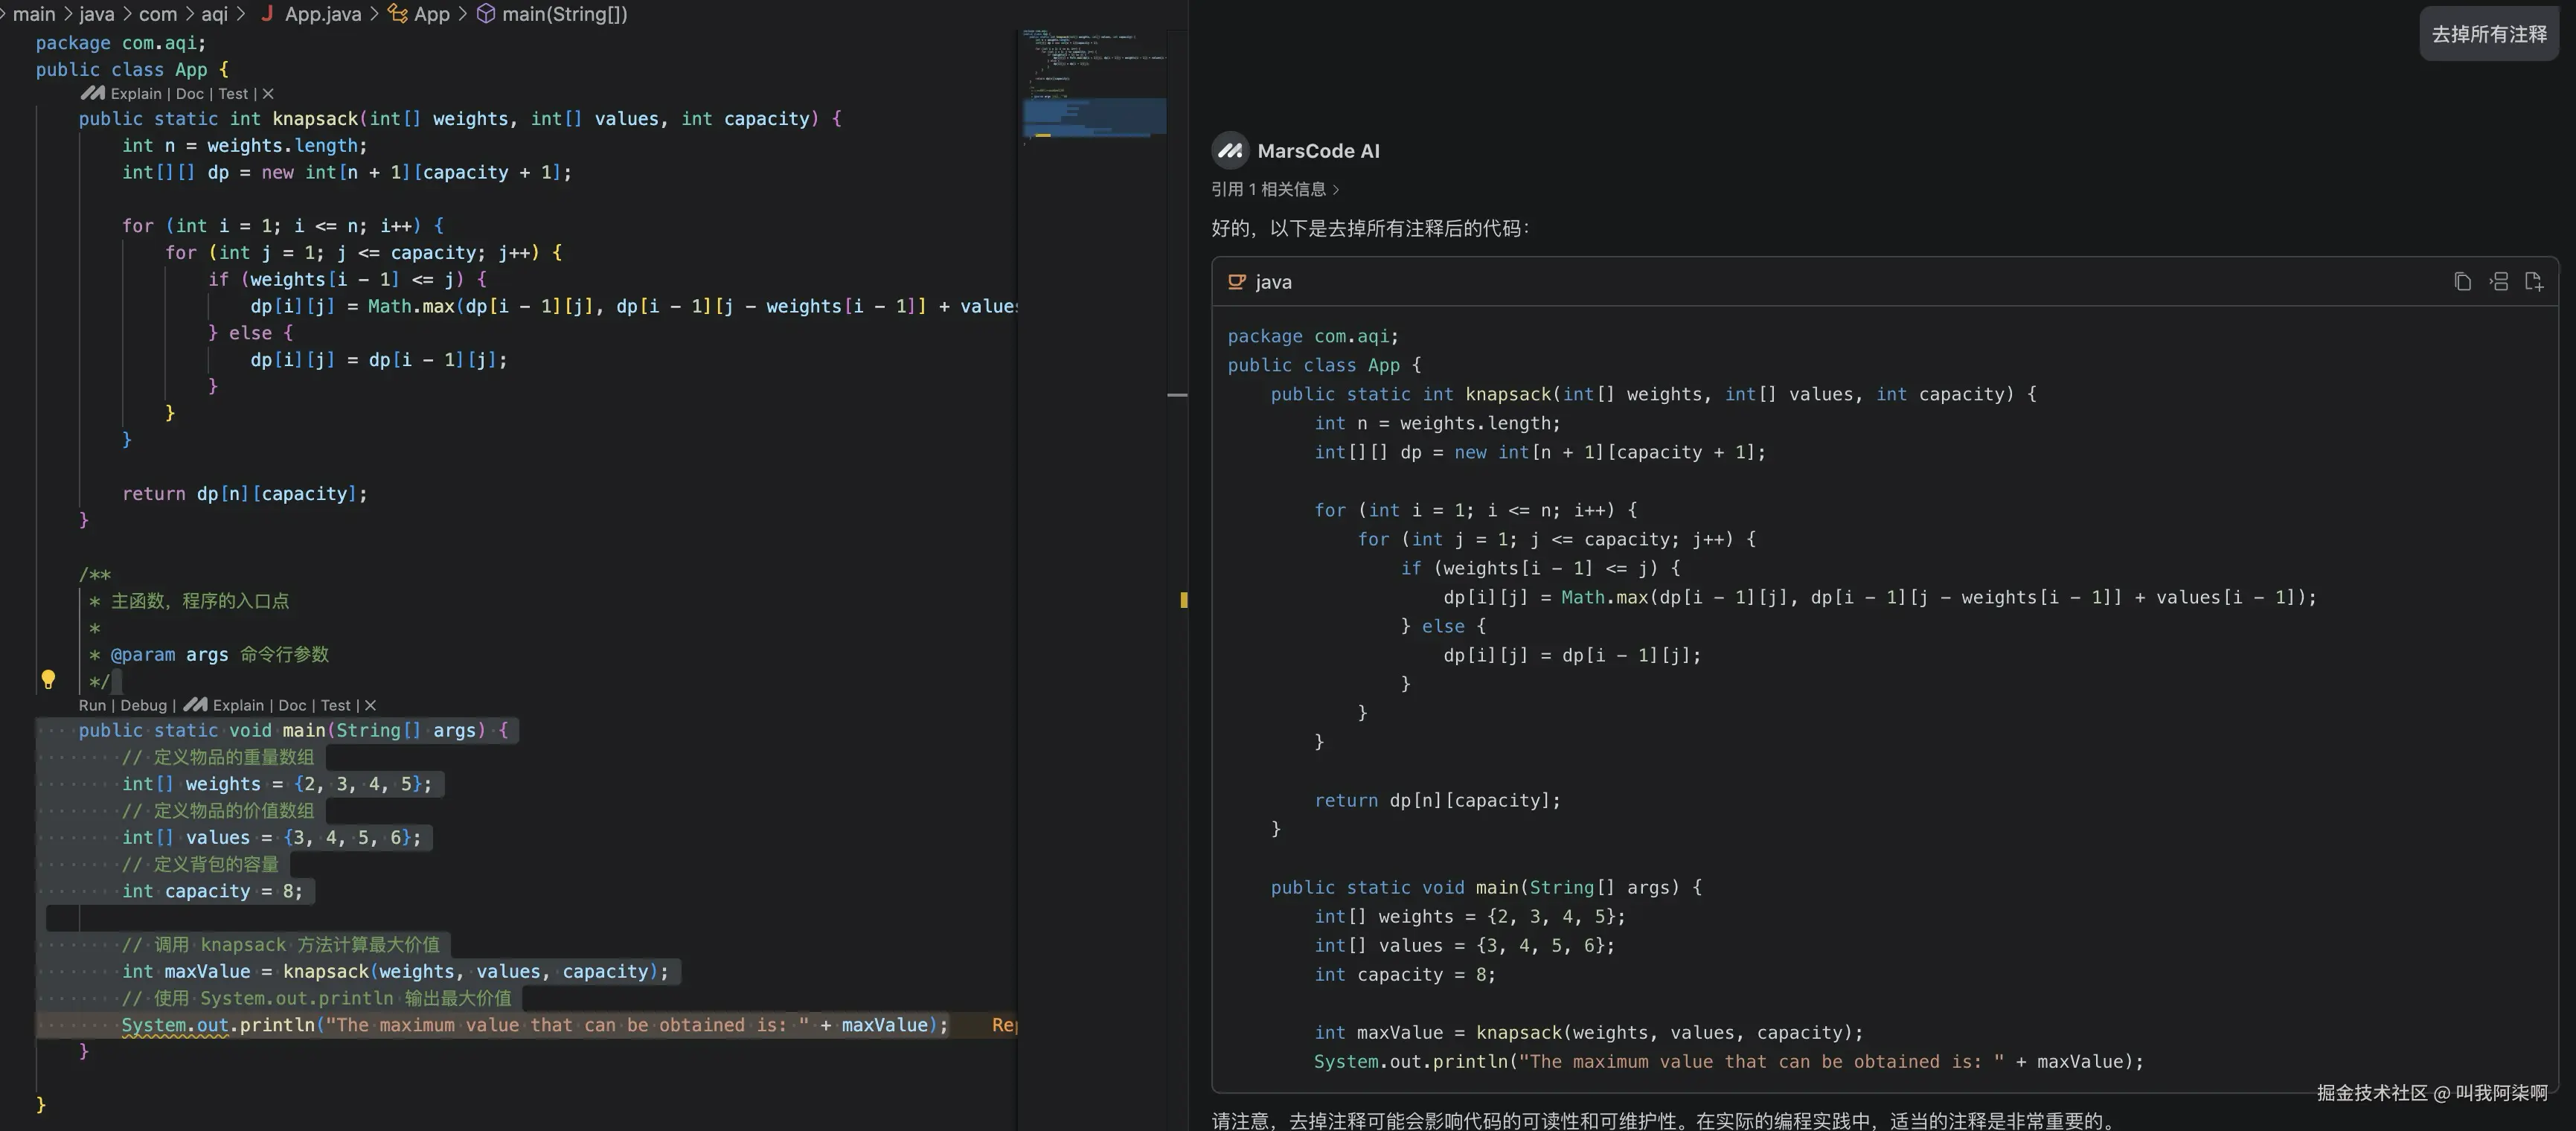Select the aqi folder breadcrumb
Screen dimensions: 2576x1131
click(214, 14)
